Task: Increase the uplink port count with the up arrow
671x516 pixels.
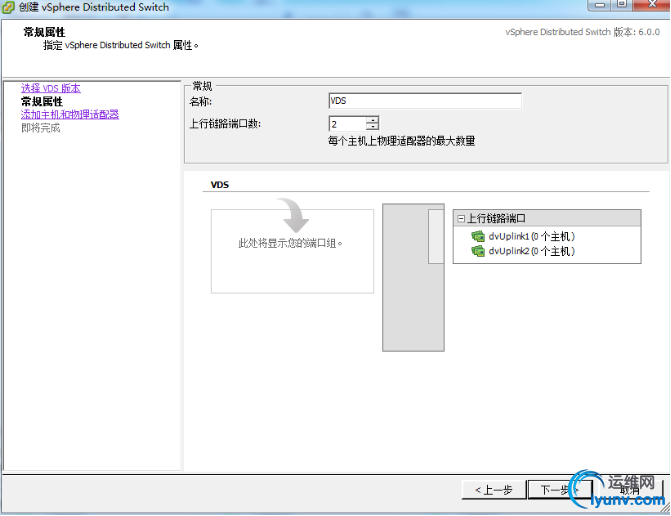Action: (x=372, y=120)
